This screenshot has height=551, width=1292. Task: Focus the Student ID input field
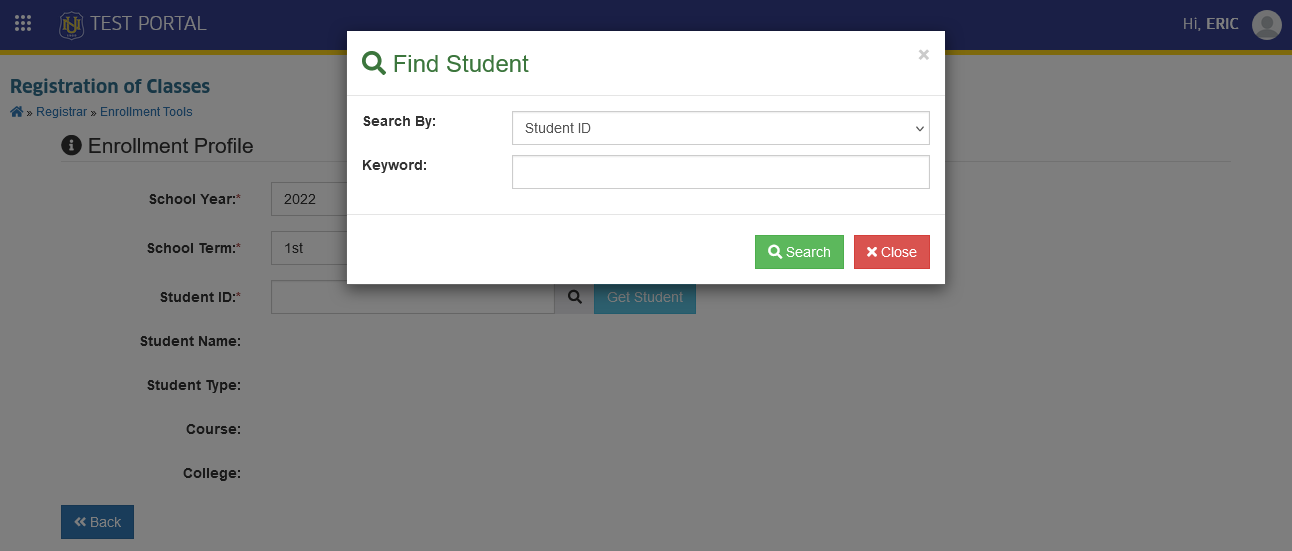click(x=413, y=297)
